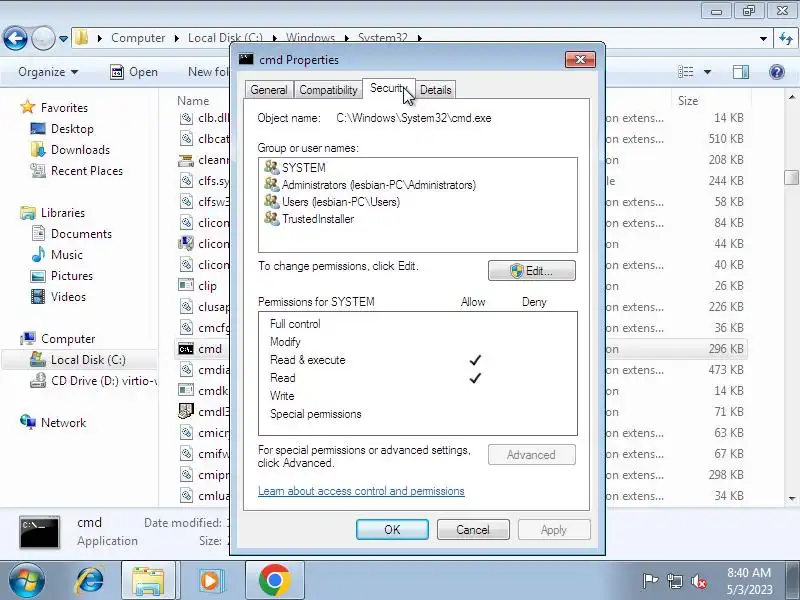This screenshot has height=600, width=800.
Task: Open Learn about access control and permissions link
Action: [x=361, y=491]
